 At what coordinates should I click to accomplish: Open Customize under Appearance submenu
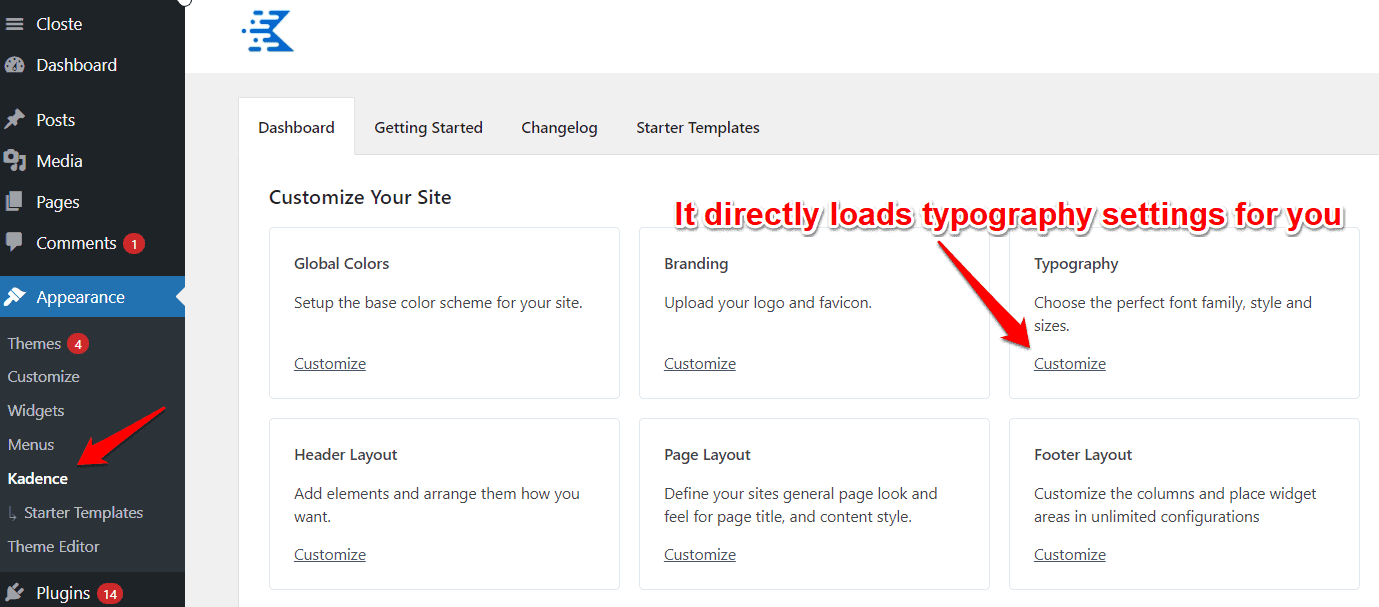(x=44, y=377)
